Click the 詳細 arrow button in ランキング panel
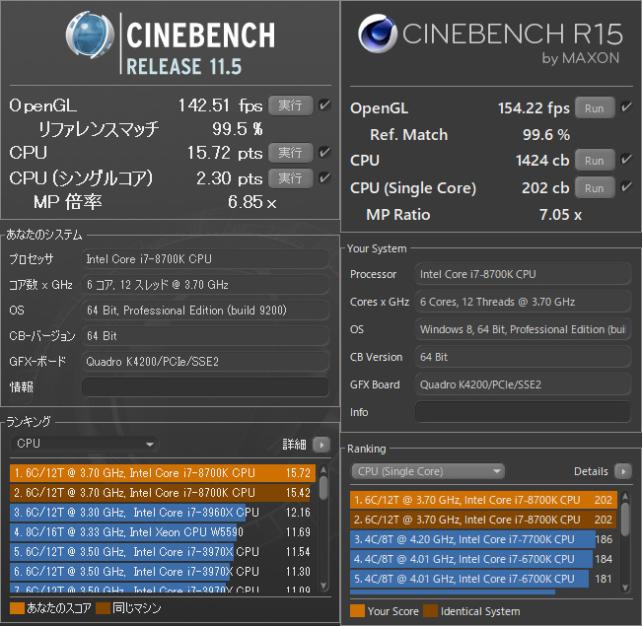642x626 pixels. (321, 444)
